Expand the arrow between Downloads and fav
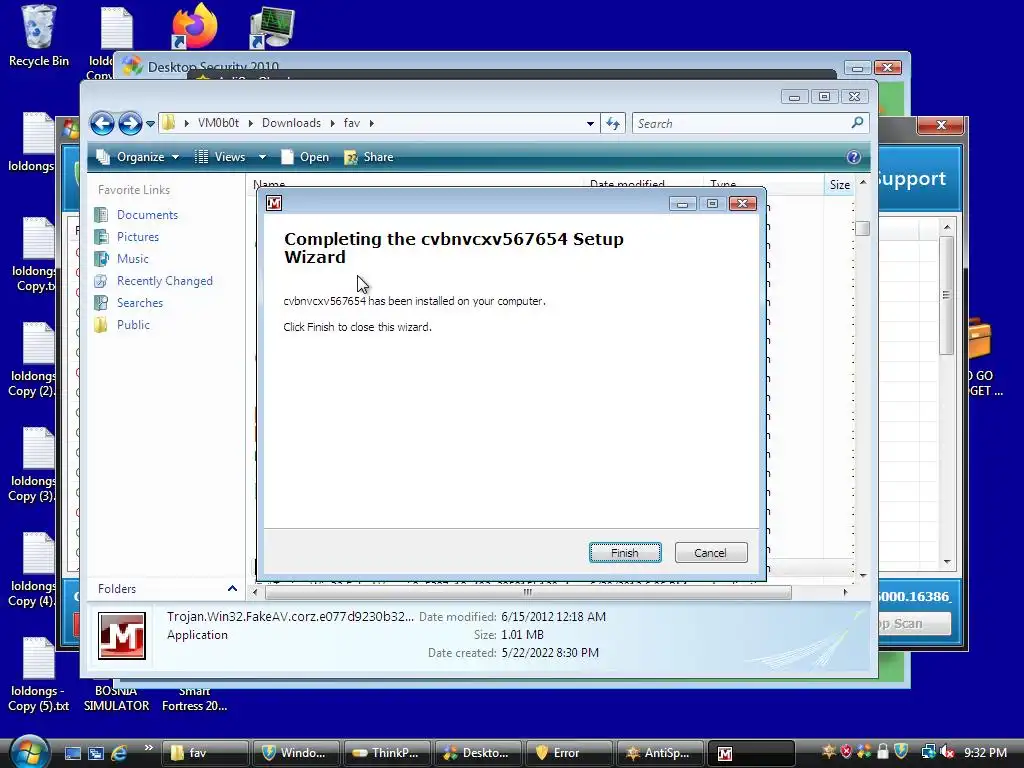 332,123
